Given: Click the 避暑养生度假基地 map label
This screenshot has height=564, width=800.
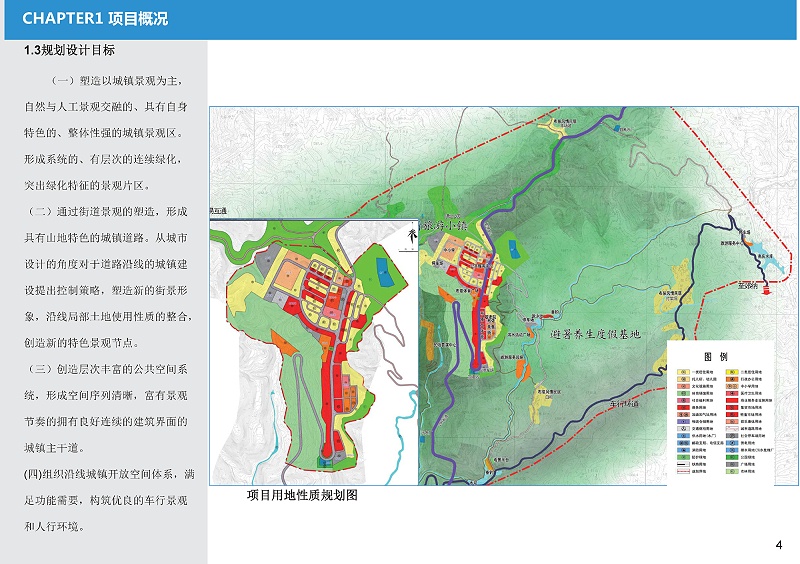Looking at the screenshot, I should 594,333.
